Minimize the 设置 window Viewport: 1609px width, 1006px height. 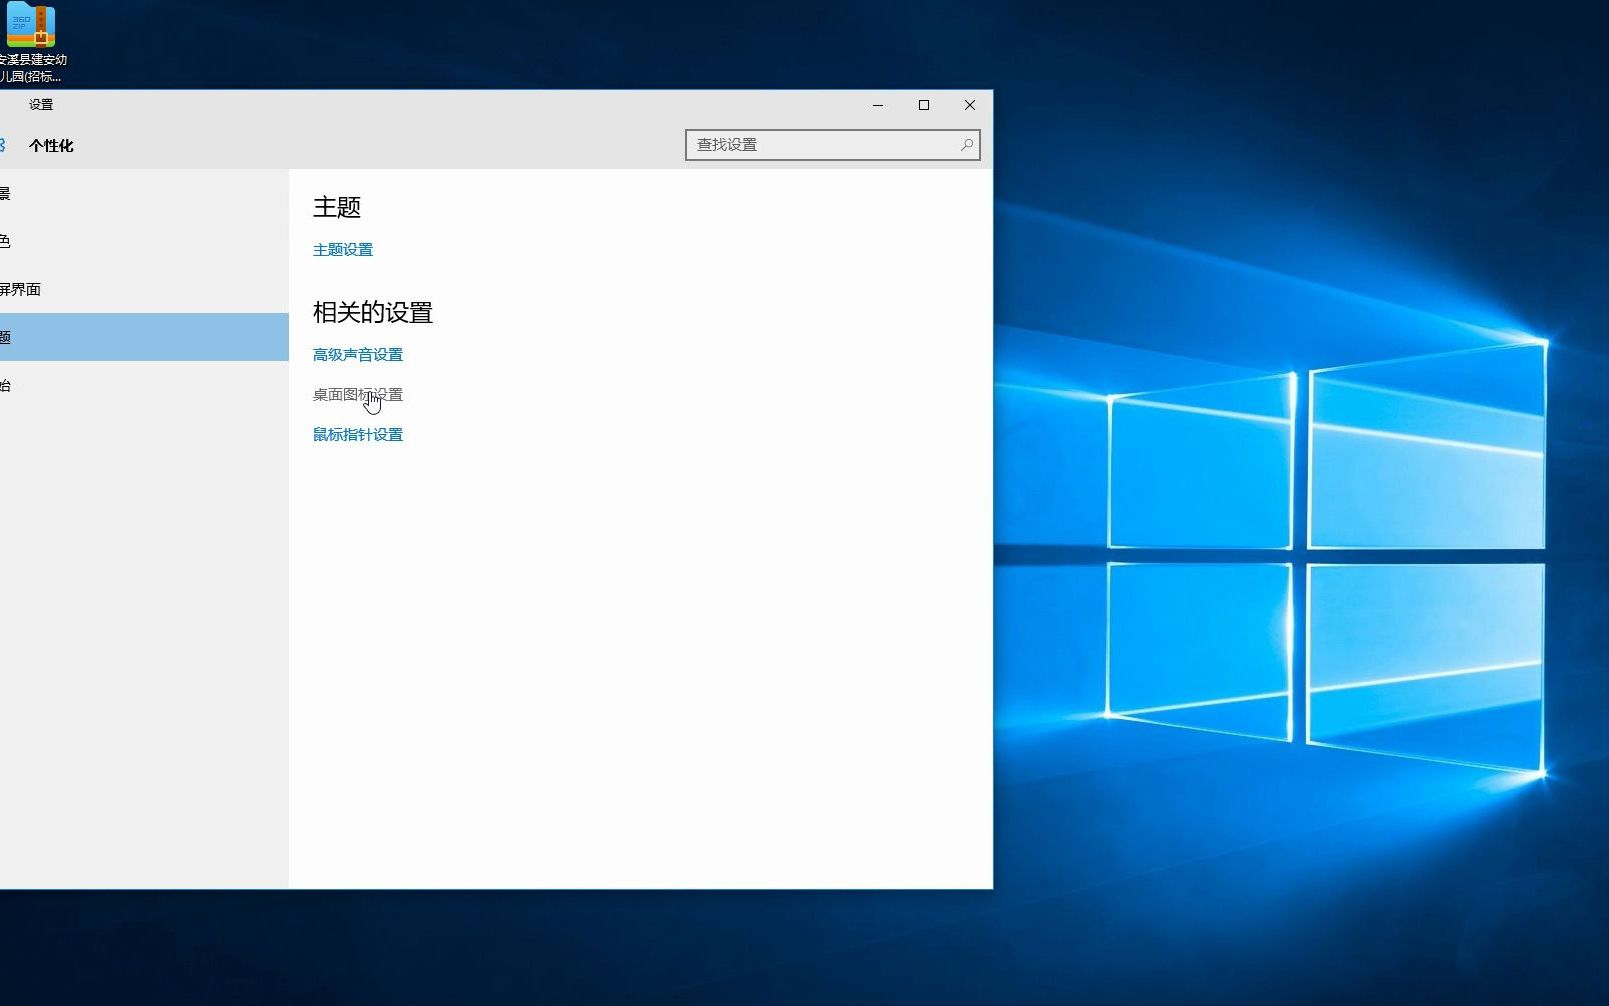click(x=878, y=105)
